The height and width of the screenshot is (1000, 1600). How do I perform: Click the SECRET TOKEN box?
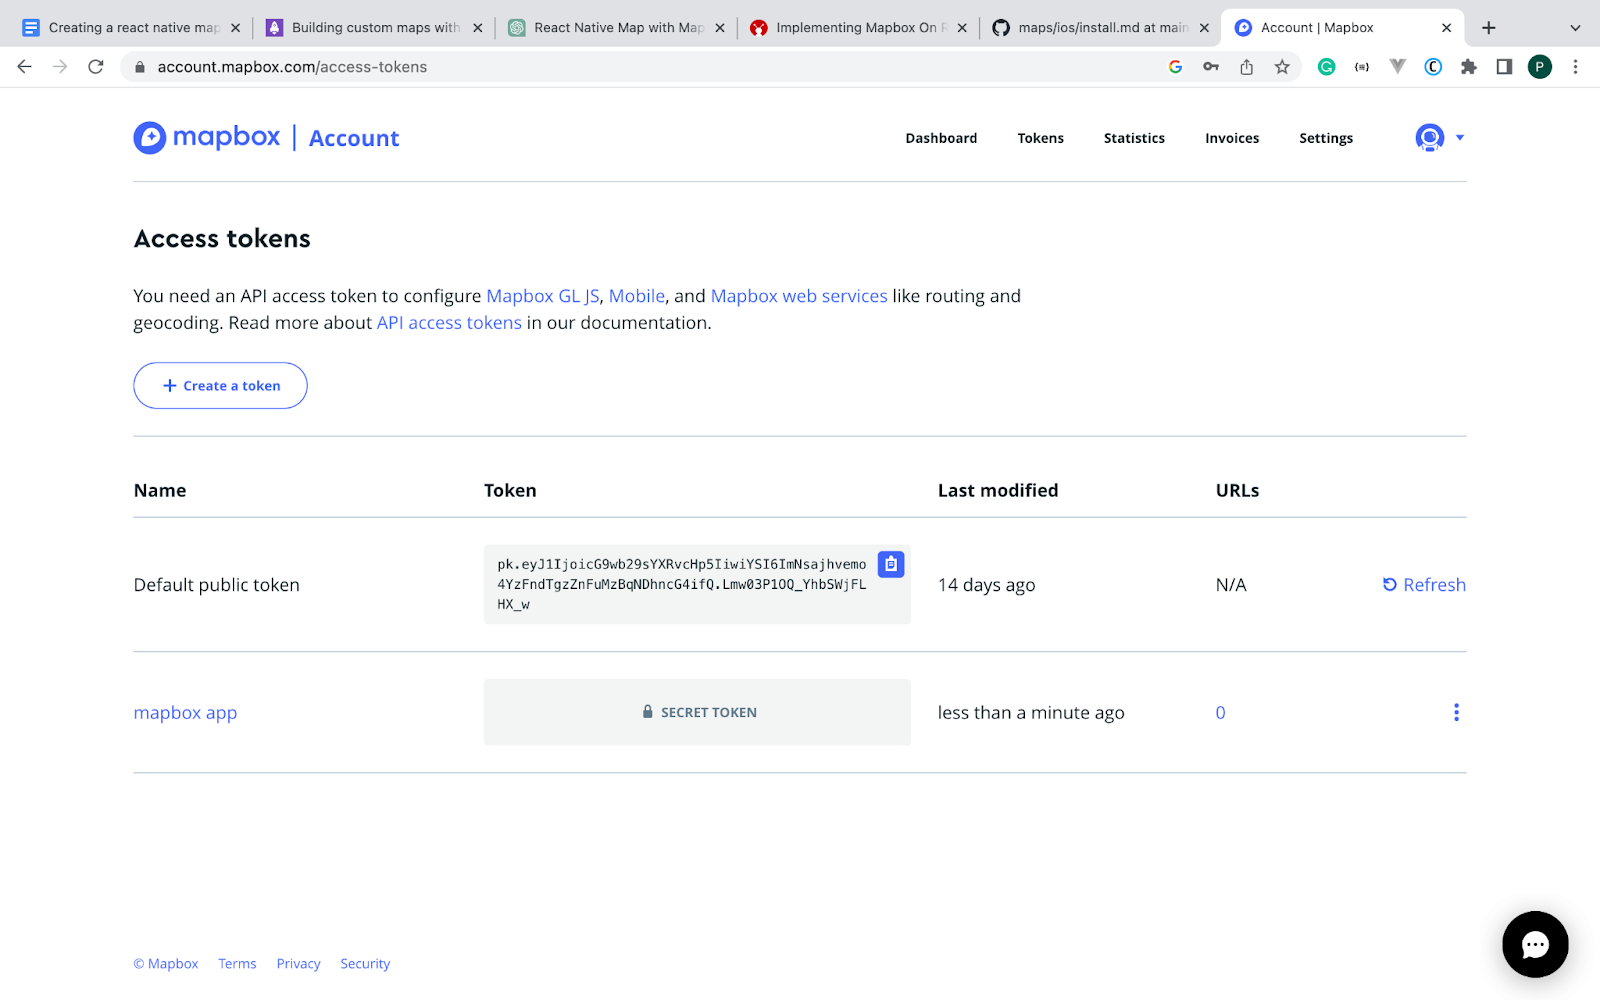697,712
